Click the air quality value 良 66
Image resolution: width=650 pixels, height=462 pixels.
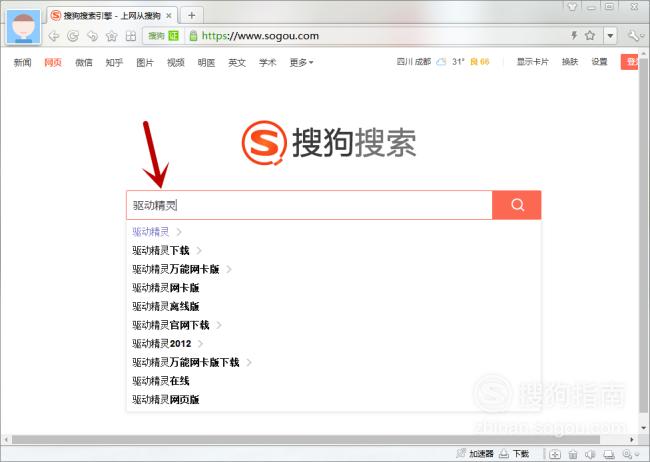pyautogui.click(x=480, y=62)
